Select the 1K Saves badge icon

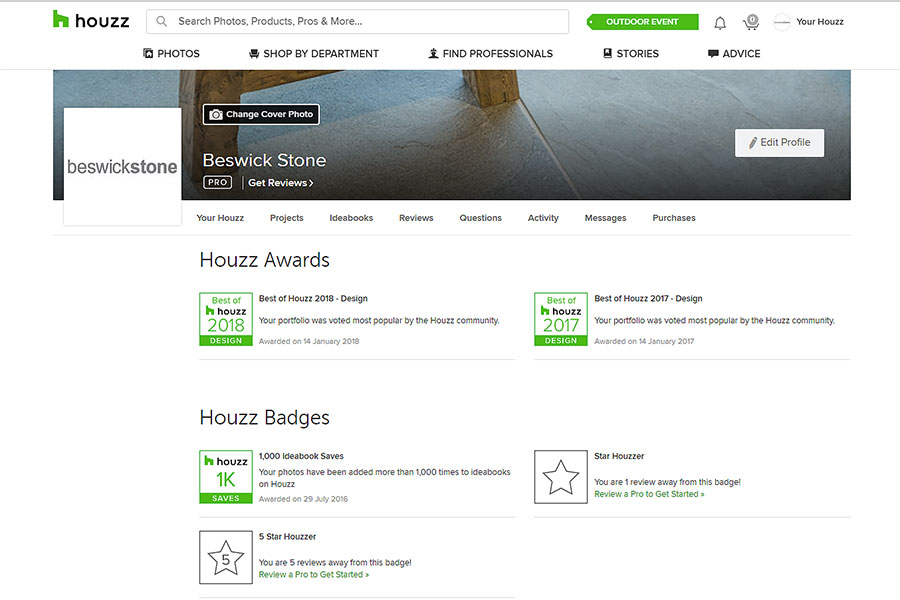[x=226, y=476]
